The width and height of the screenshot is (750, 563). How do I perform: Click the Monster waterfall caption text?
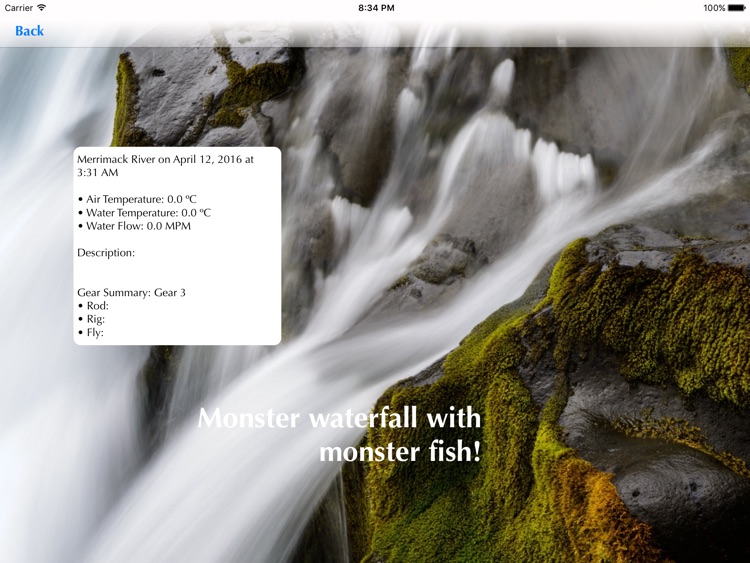click(x=339, y=435)
